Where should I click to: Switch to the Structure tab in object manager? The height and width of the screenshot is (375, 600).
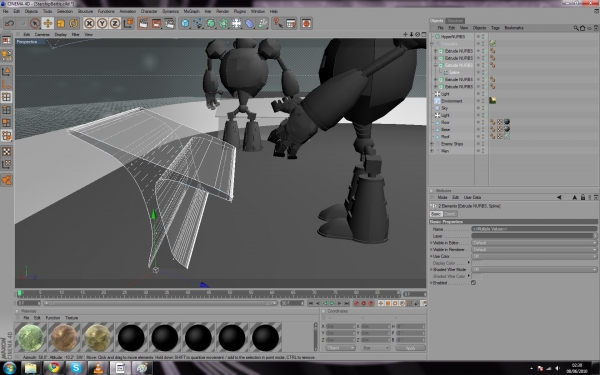pyautogui.click(x=455, y=21)
